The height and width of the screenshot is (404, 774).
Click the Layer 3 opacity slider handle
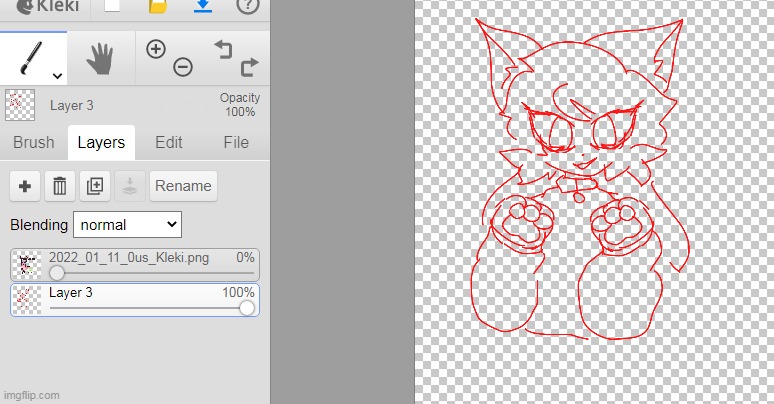[247, 308]
